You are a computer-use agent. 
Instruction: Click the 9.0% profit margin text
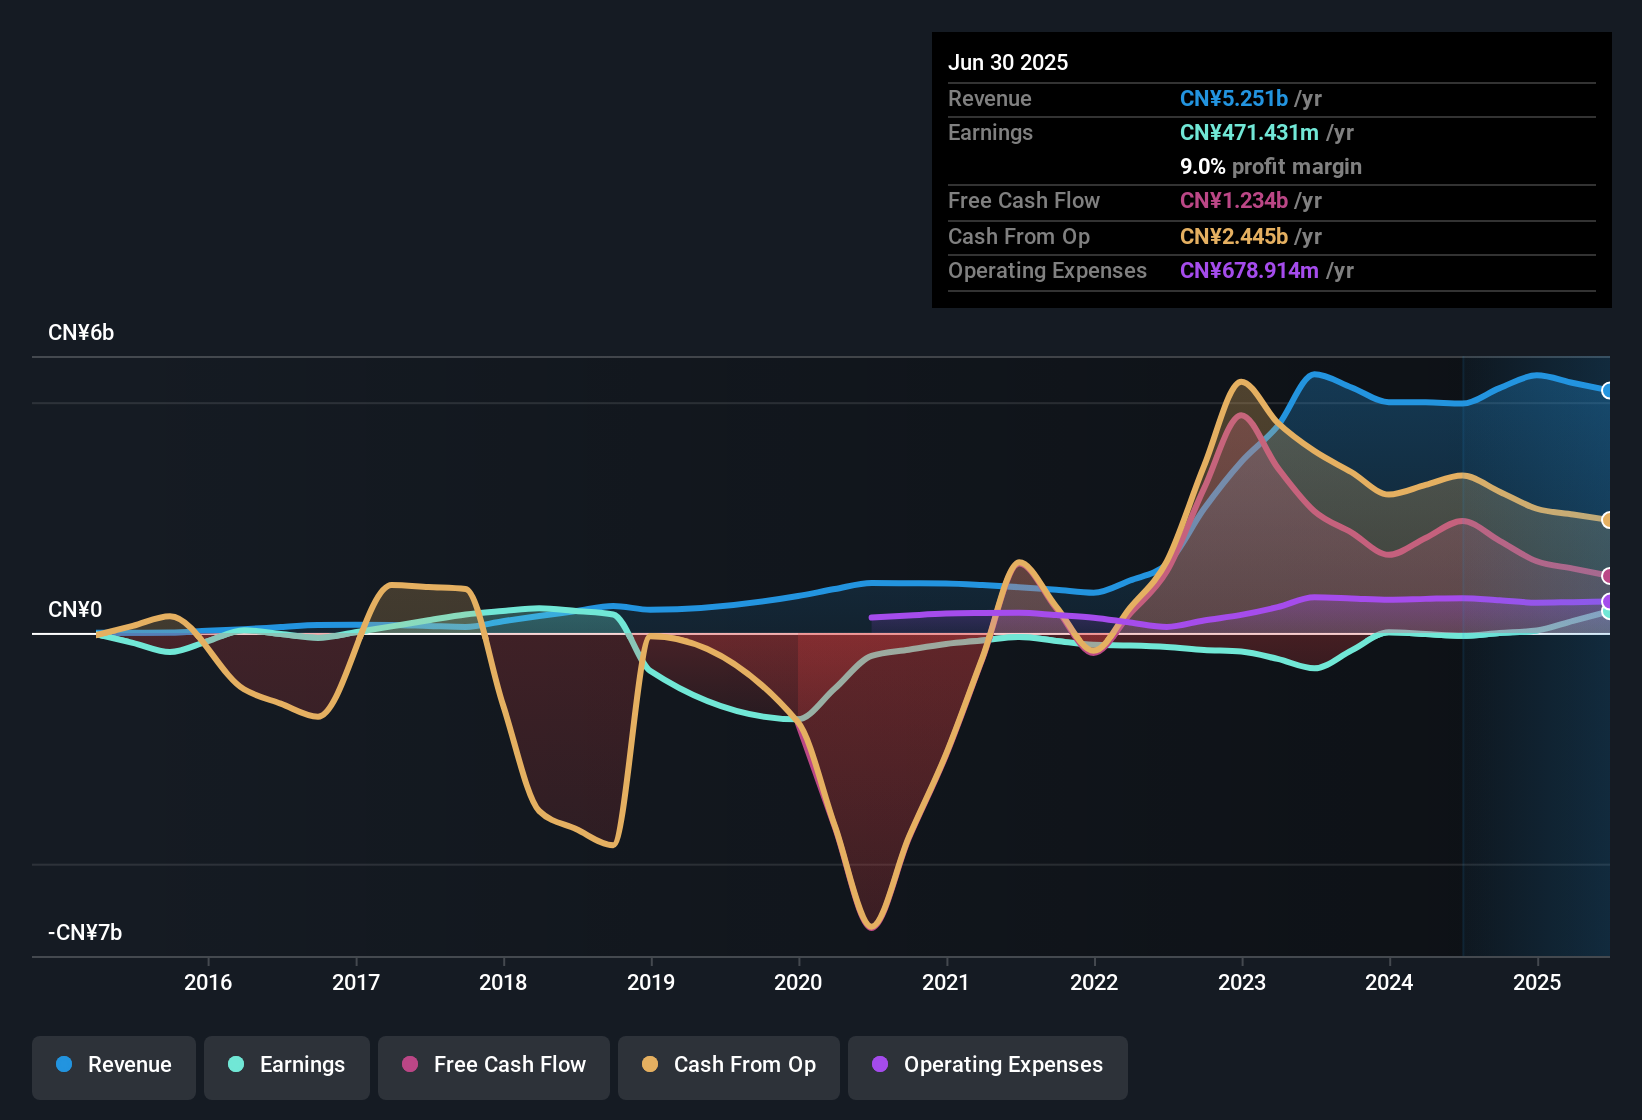pyautogui.click(x=1271, y=167)
